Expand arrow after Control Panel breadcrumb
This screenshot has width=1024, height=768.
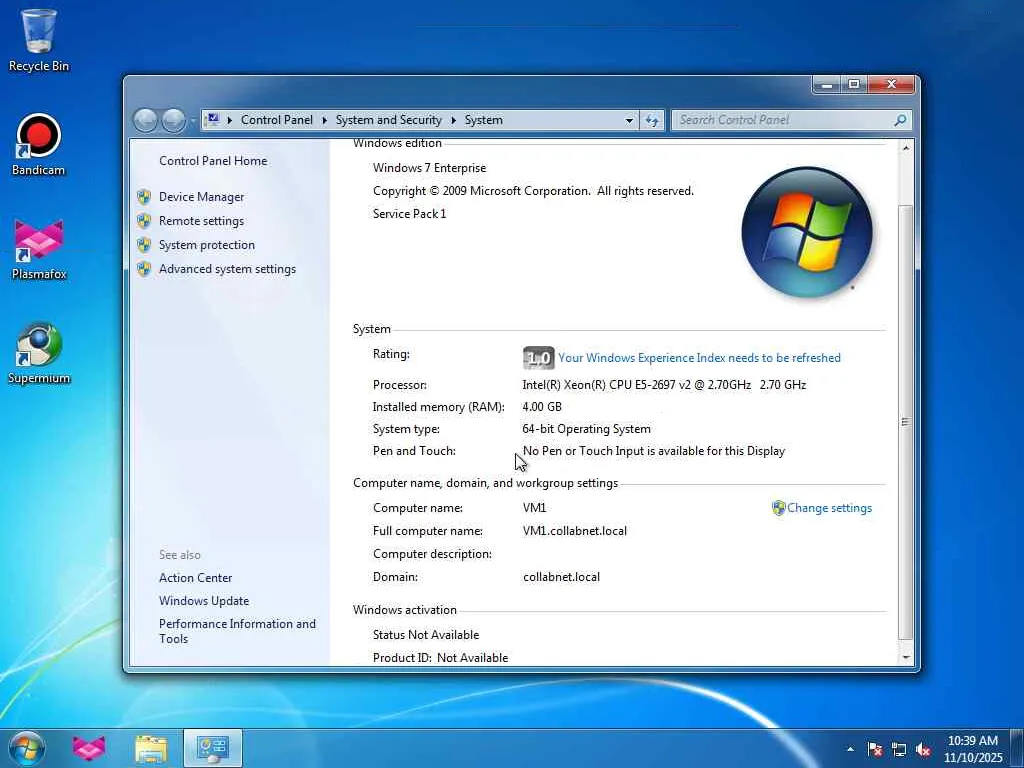tap(325, 120)
